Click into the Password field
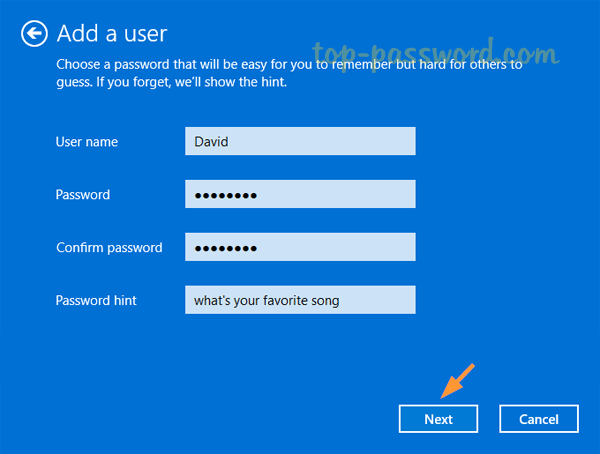 click(300, 195)
